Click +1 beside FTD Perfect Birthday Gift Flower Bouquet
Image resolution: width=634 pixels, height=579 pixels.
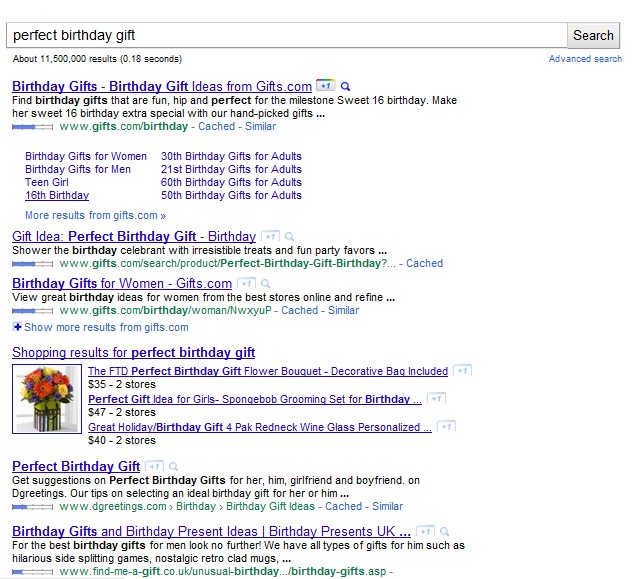tap(463, 370)
